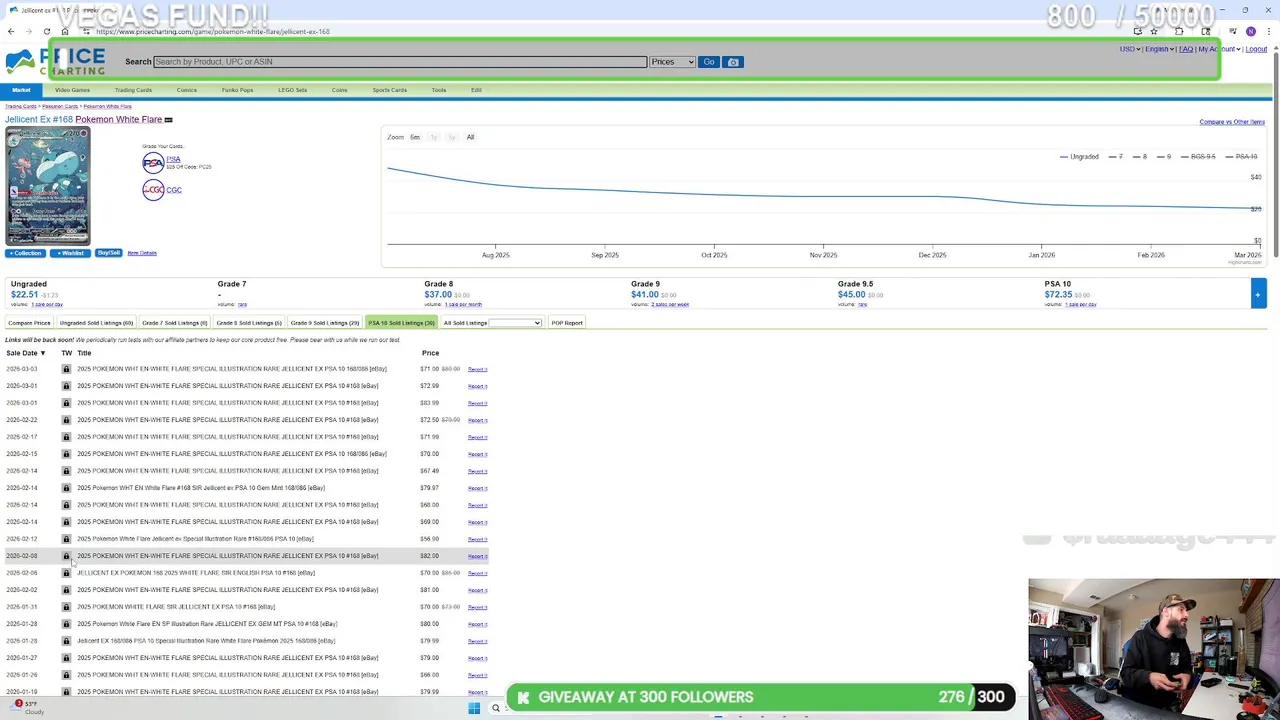
Task: Click Report it on the $83.99 sale
Action: tap(477, 403)
